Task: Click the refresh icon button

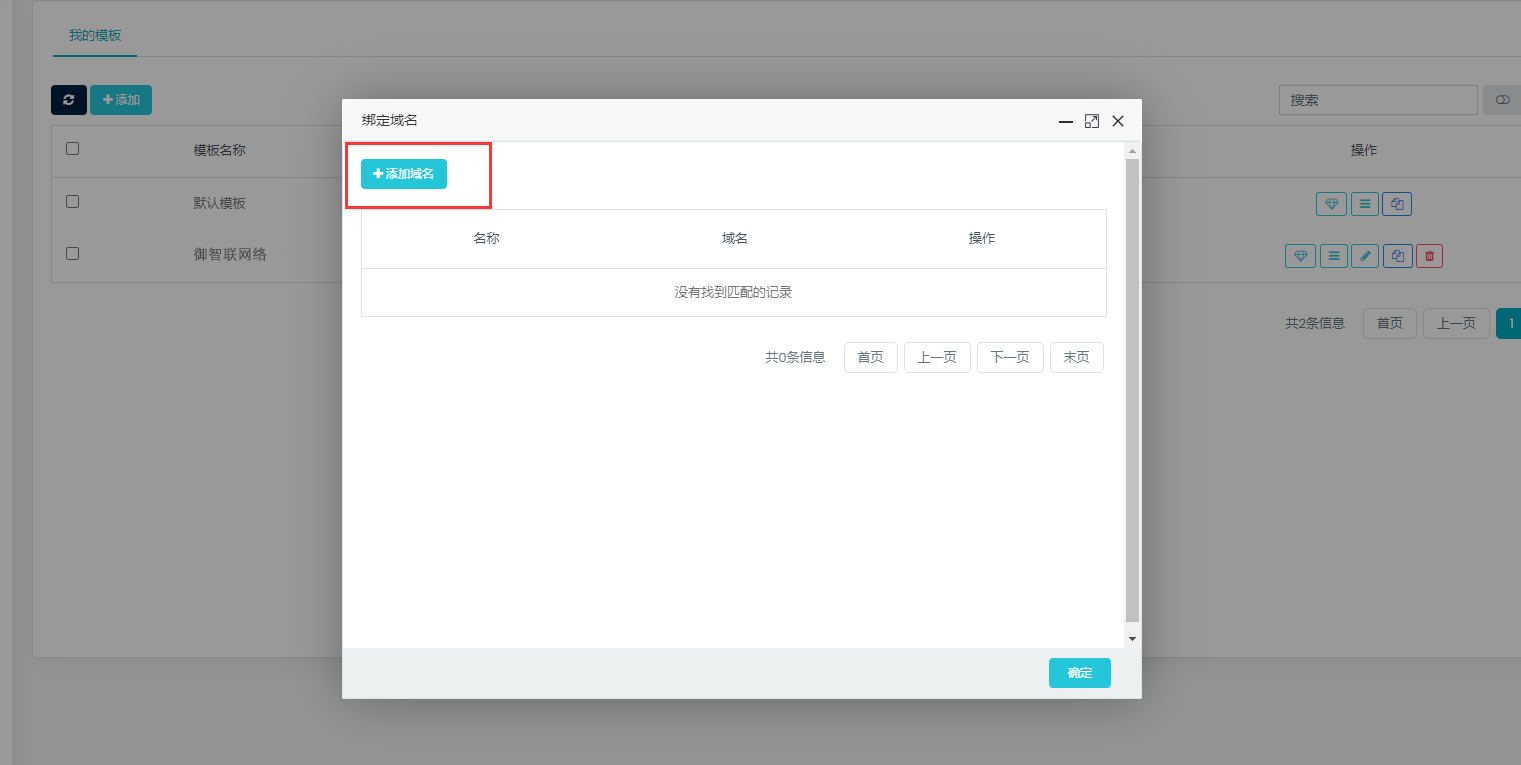Action: coord(69,100)
